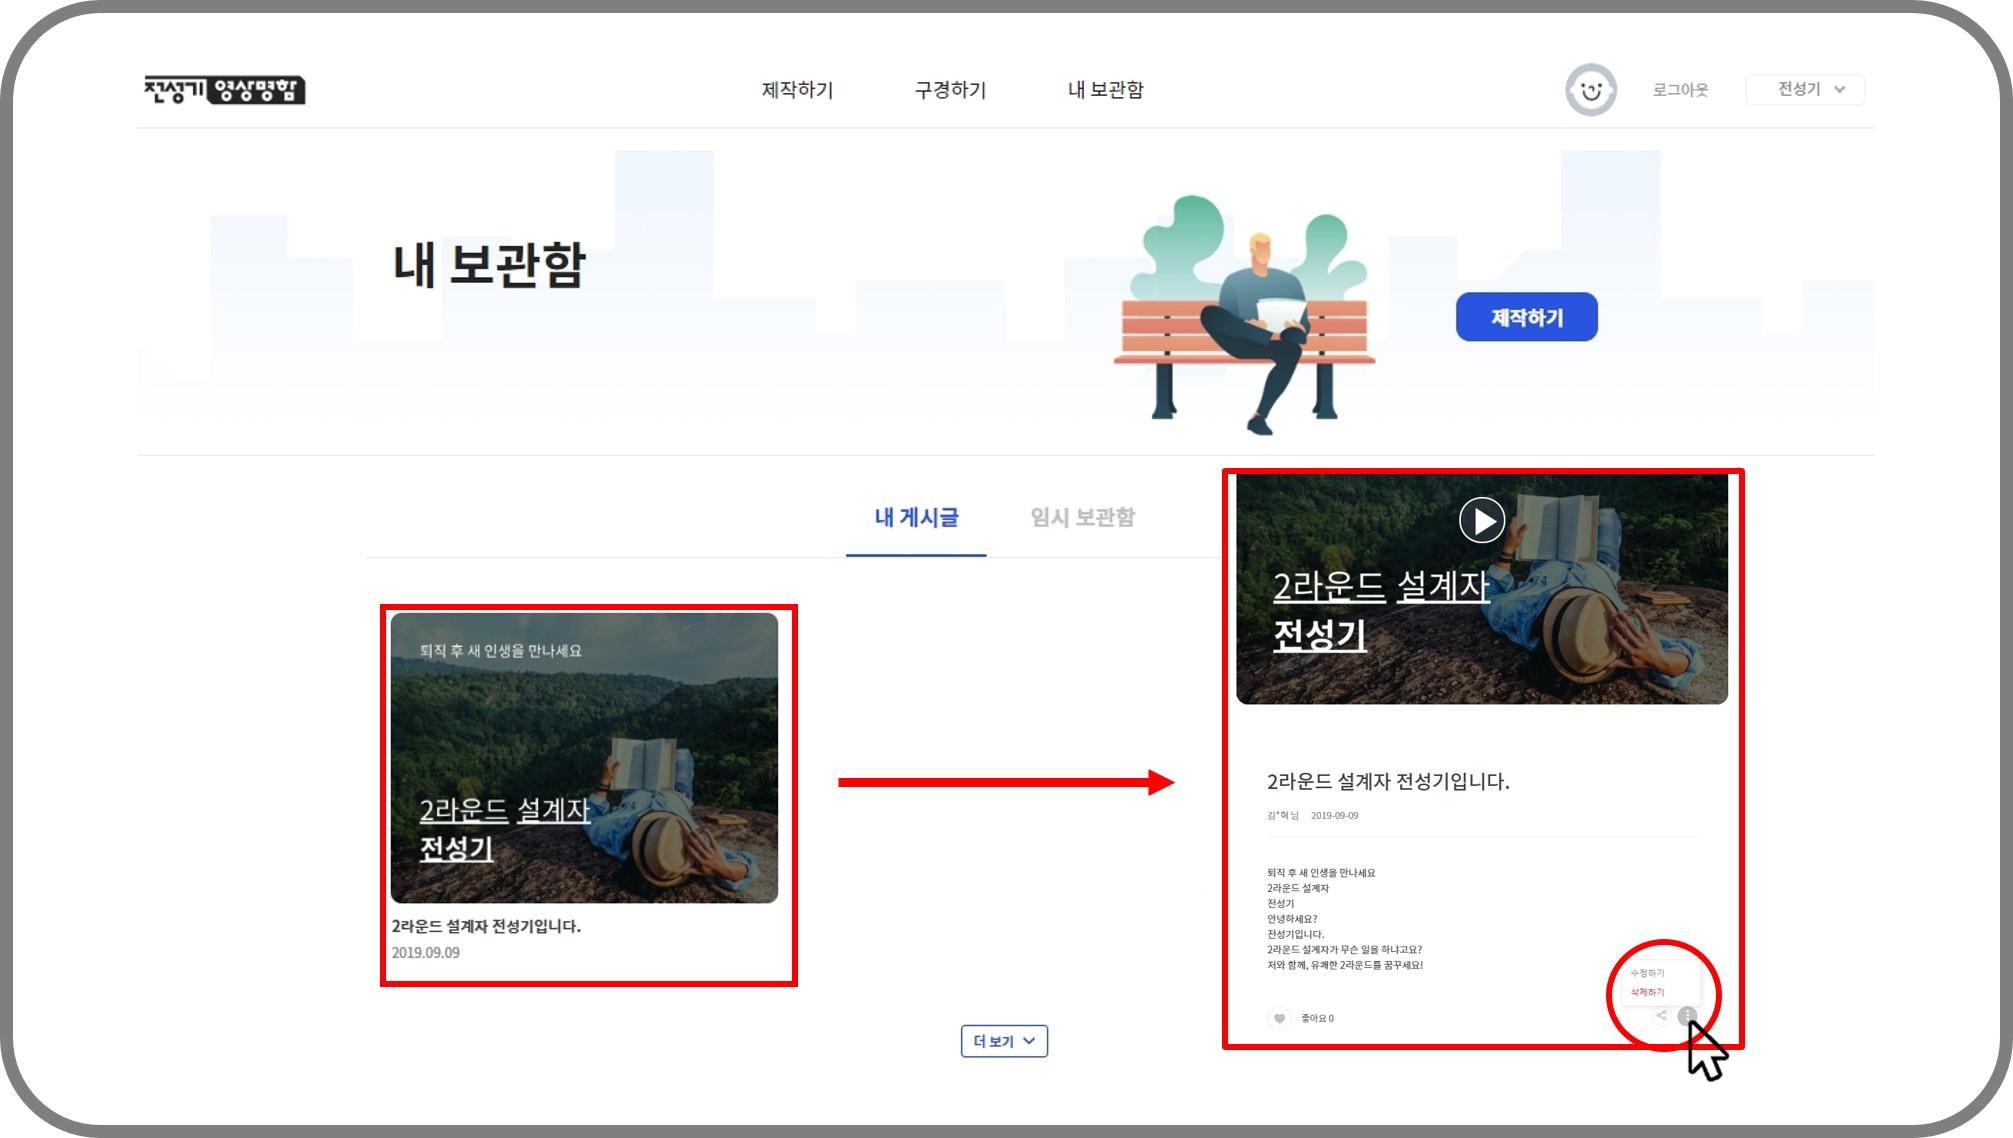Open the smiley profile avatar icon
2013x1138 pixels.
point(1590,90)
